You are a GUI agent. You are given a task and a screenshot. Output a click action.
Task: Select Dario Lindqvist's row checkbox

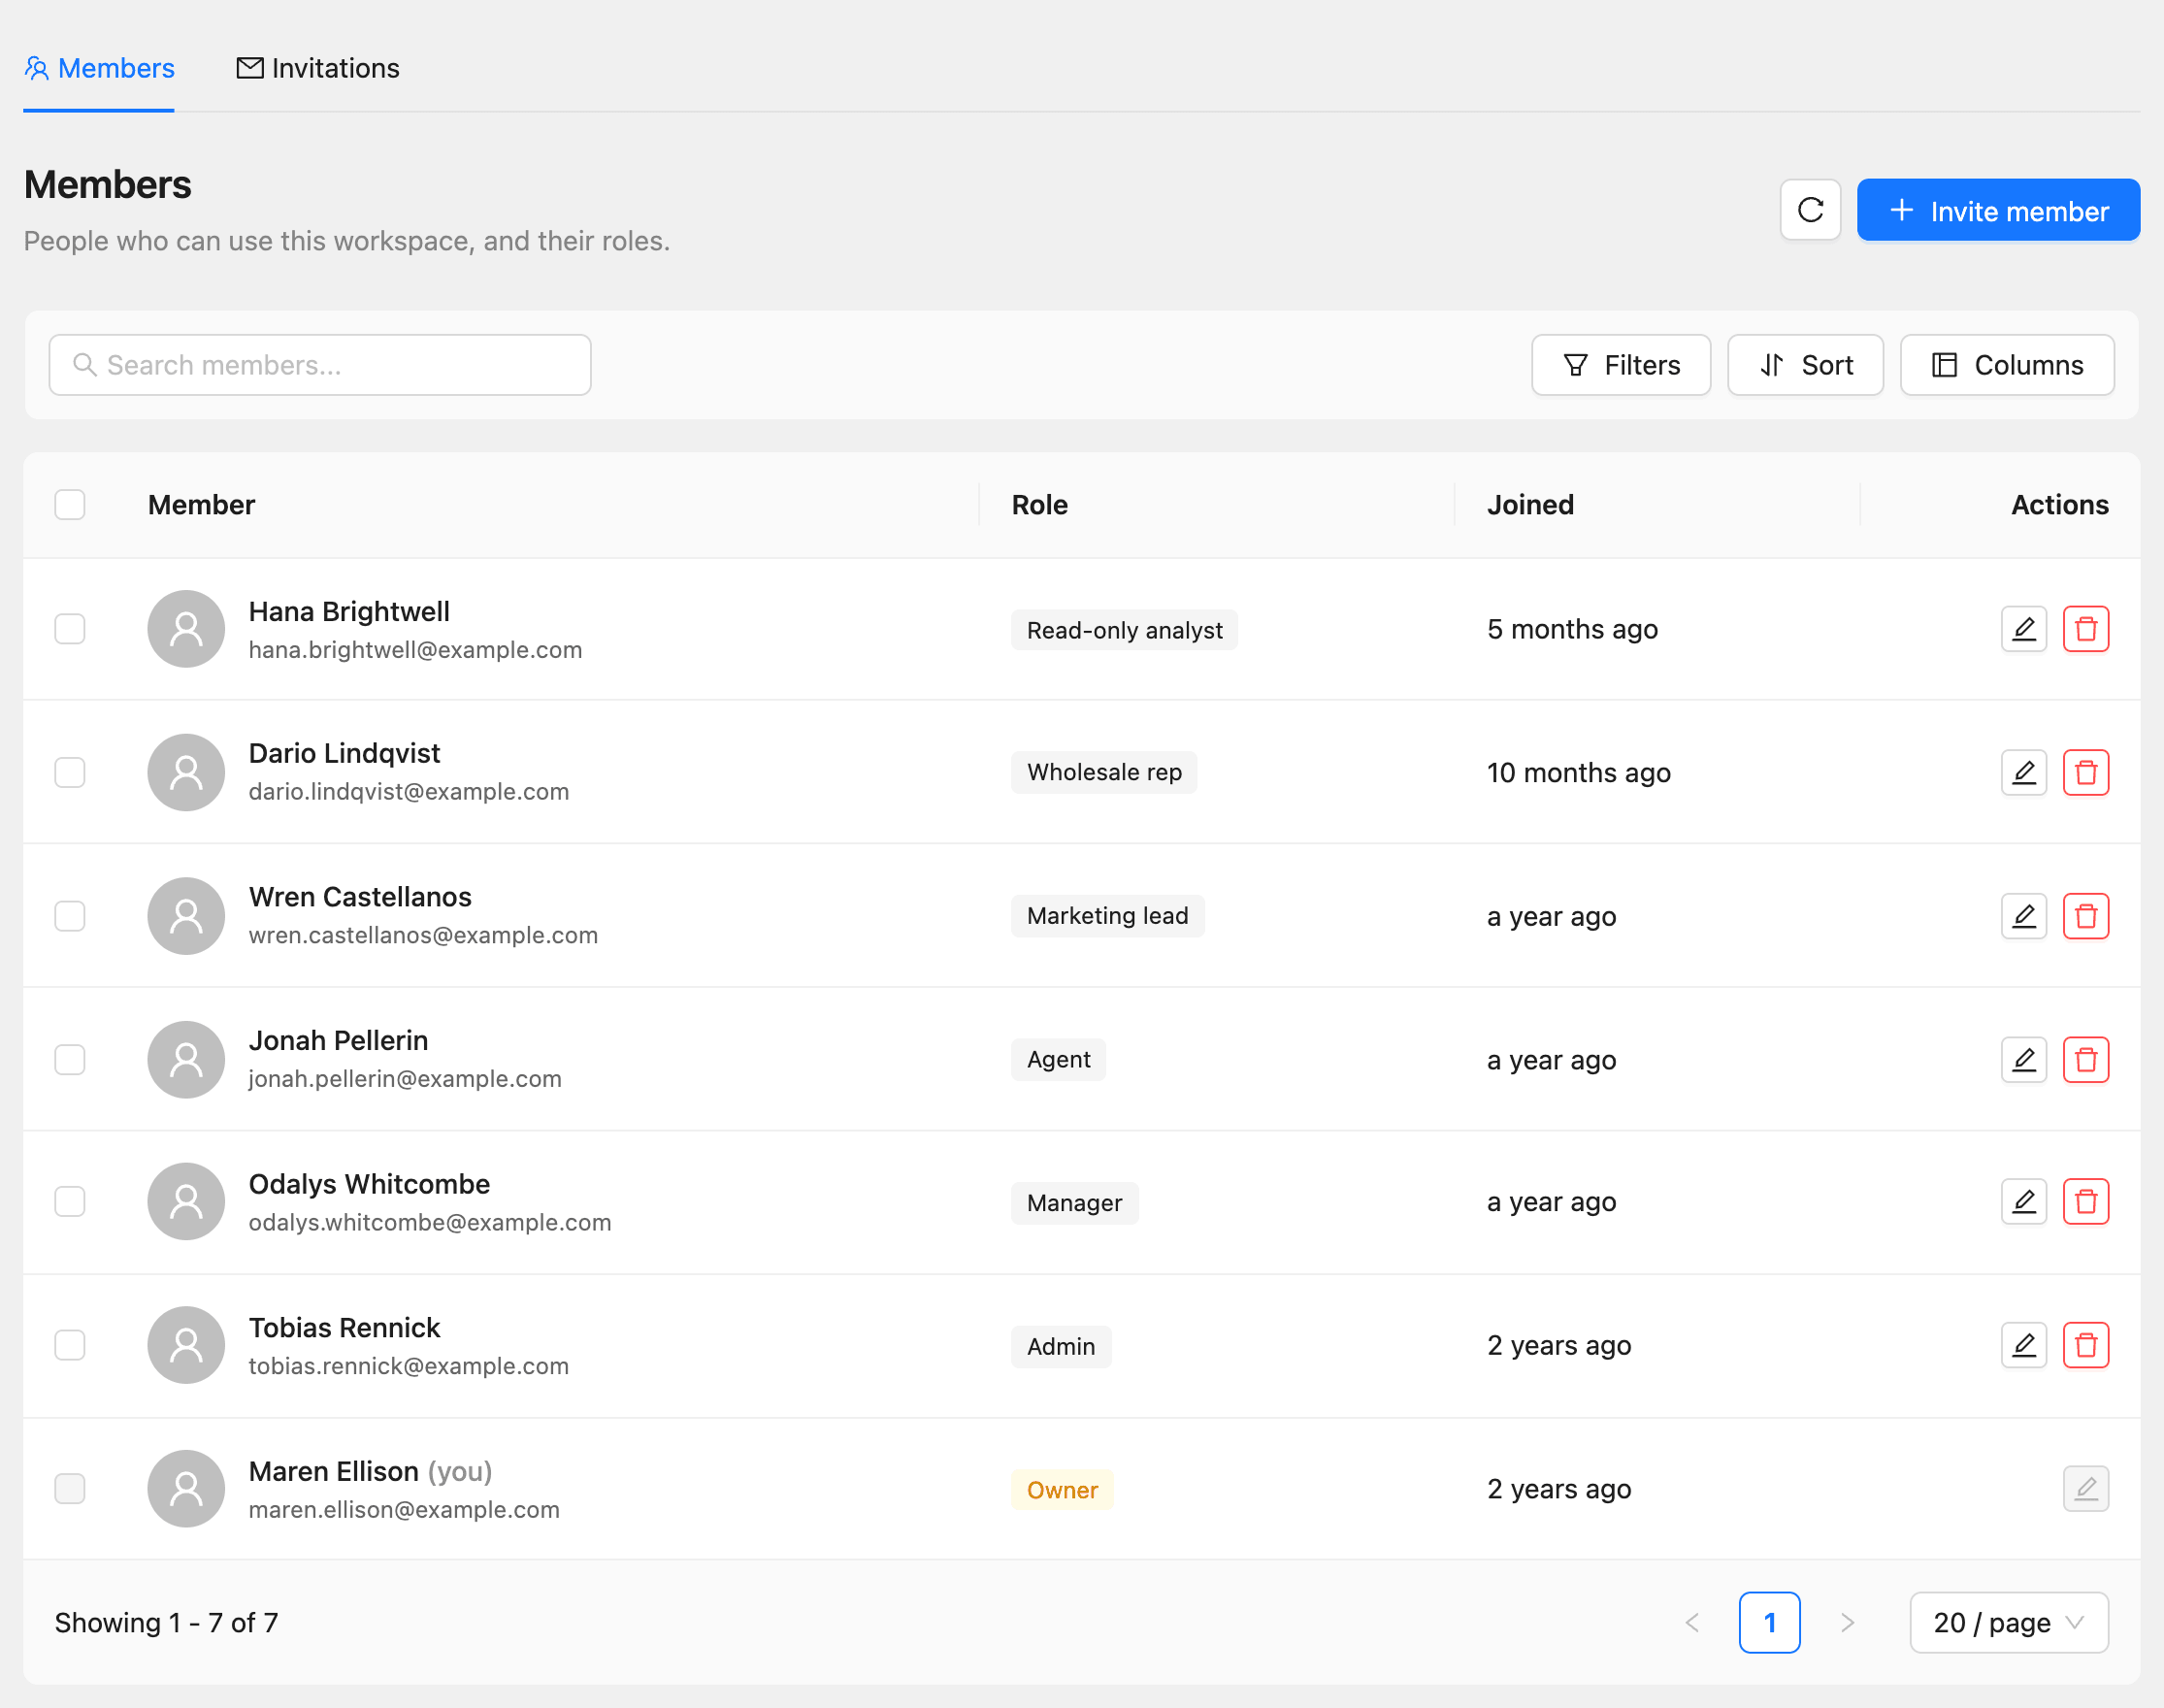pos(70,772)
